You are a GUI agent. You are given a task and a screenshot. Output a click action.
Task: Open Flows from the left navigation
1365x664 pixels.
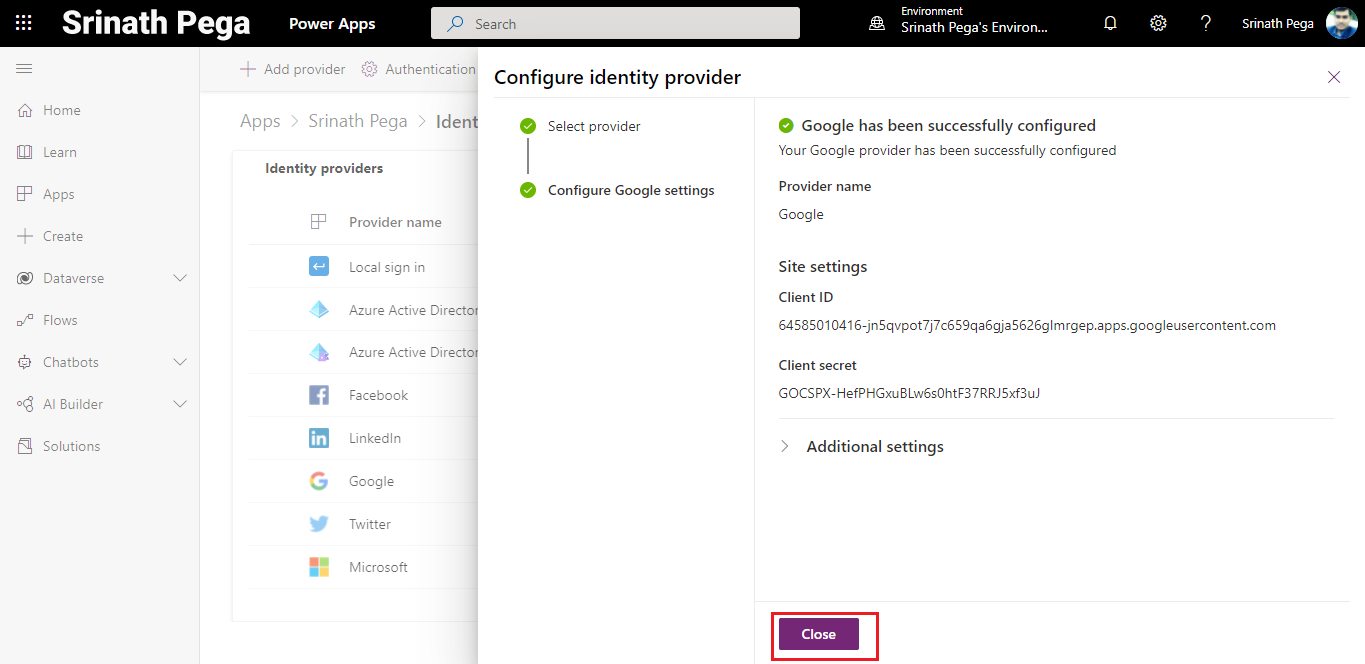pos(60,320)
